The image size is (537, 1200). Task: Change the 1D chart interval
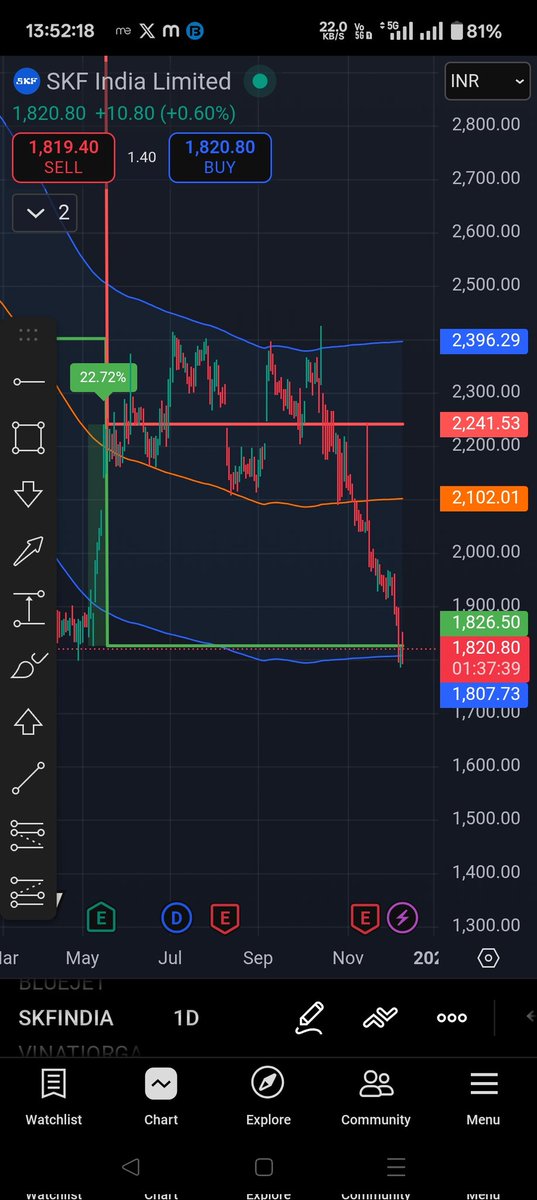point(186,1018)
